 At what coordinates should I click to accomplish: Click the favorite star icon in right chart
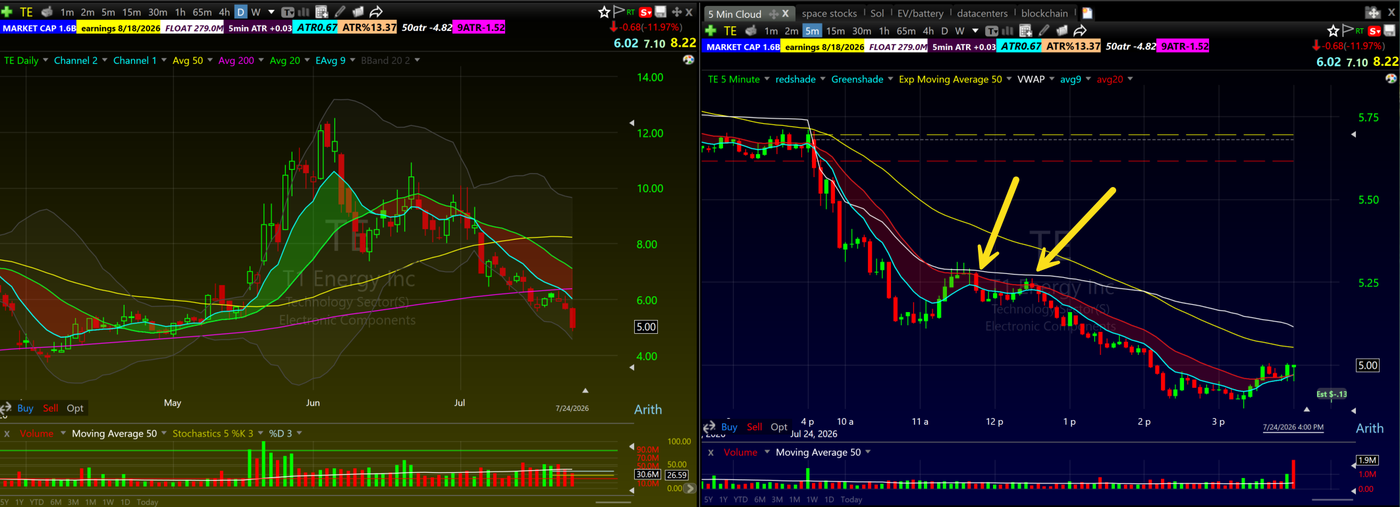pyautogui.click(x=1333, y=31)
